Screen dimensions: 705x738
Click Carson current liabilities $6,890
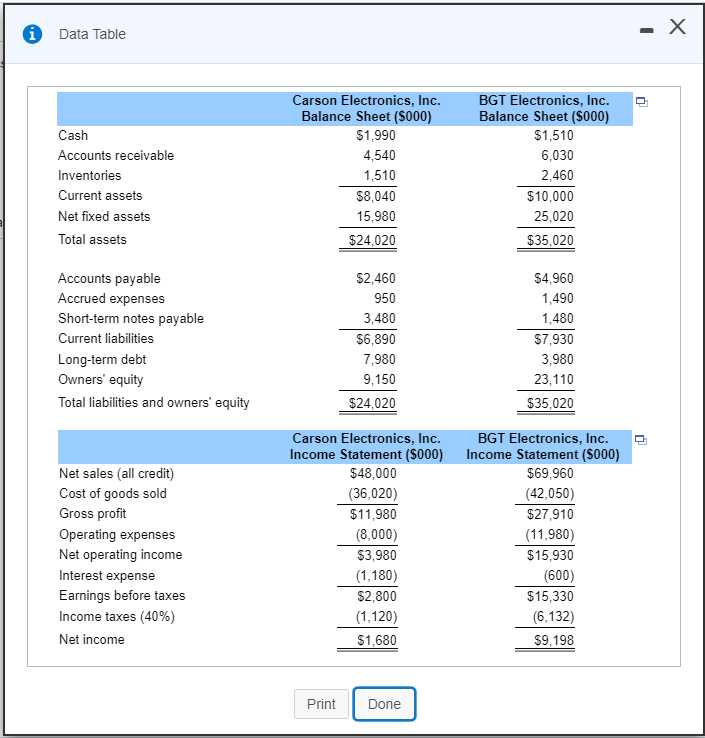pos(376,339)
